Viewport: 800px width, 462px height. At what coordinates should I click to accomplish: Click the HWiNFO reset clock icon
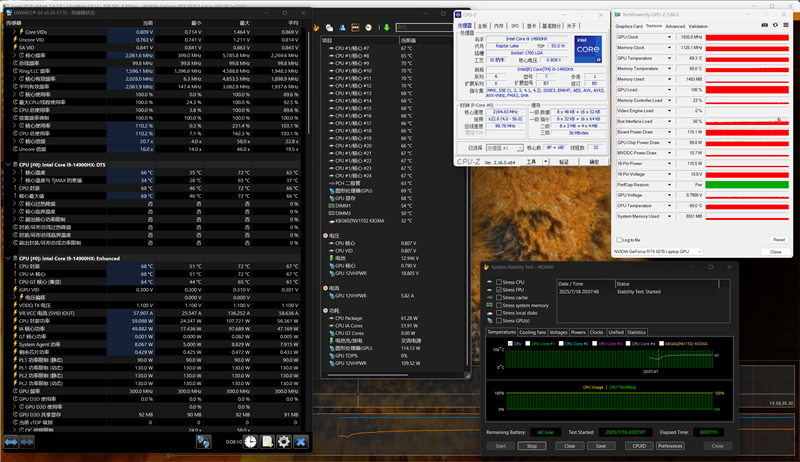click(x=250, y=441)
